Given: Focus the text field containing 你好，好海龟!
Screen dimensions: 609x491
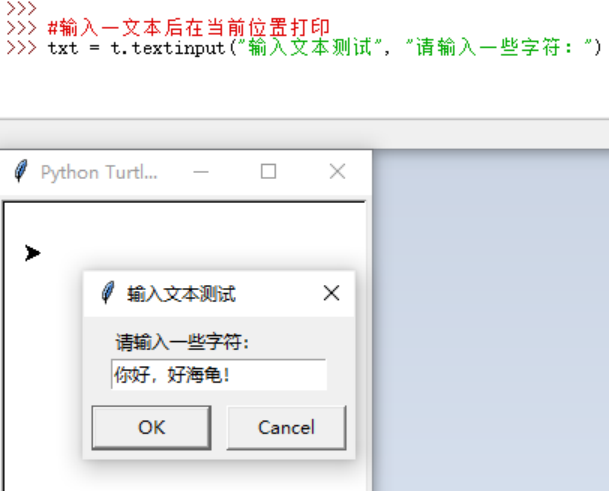Looking at the screenshot, I should (x=219, y=375).
